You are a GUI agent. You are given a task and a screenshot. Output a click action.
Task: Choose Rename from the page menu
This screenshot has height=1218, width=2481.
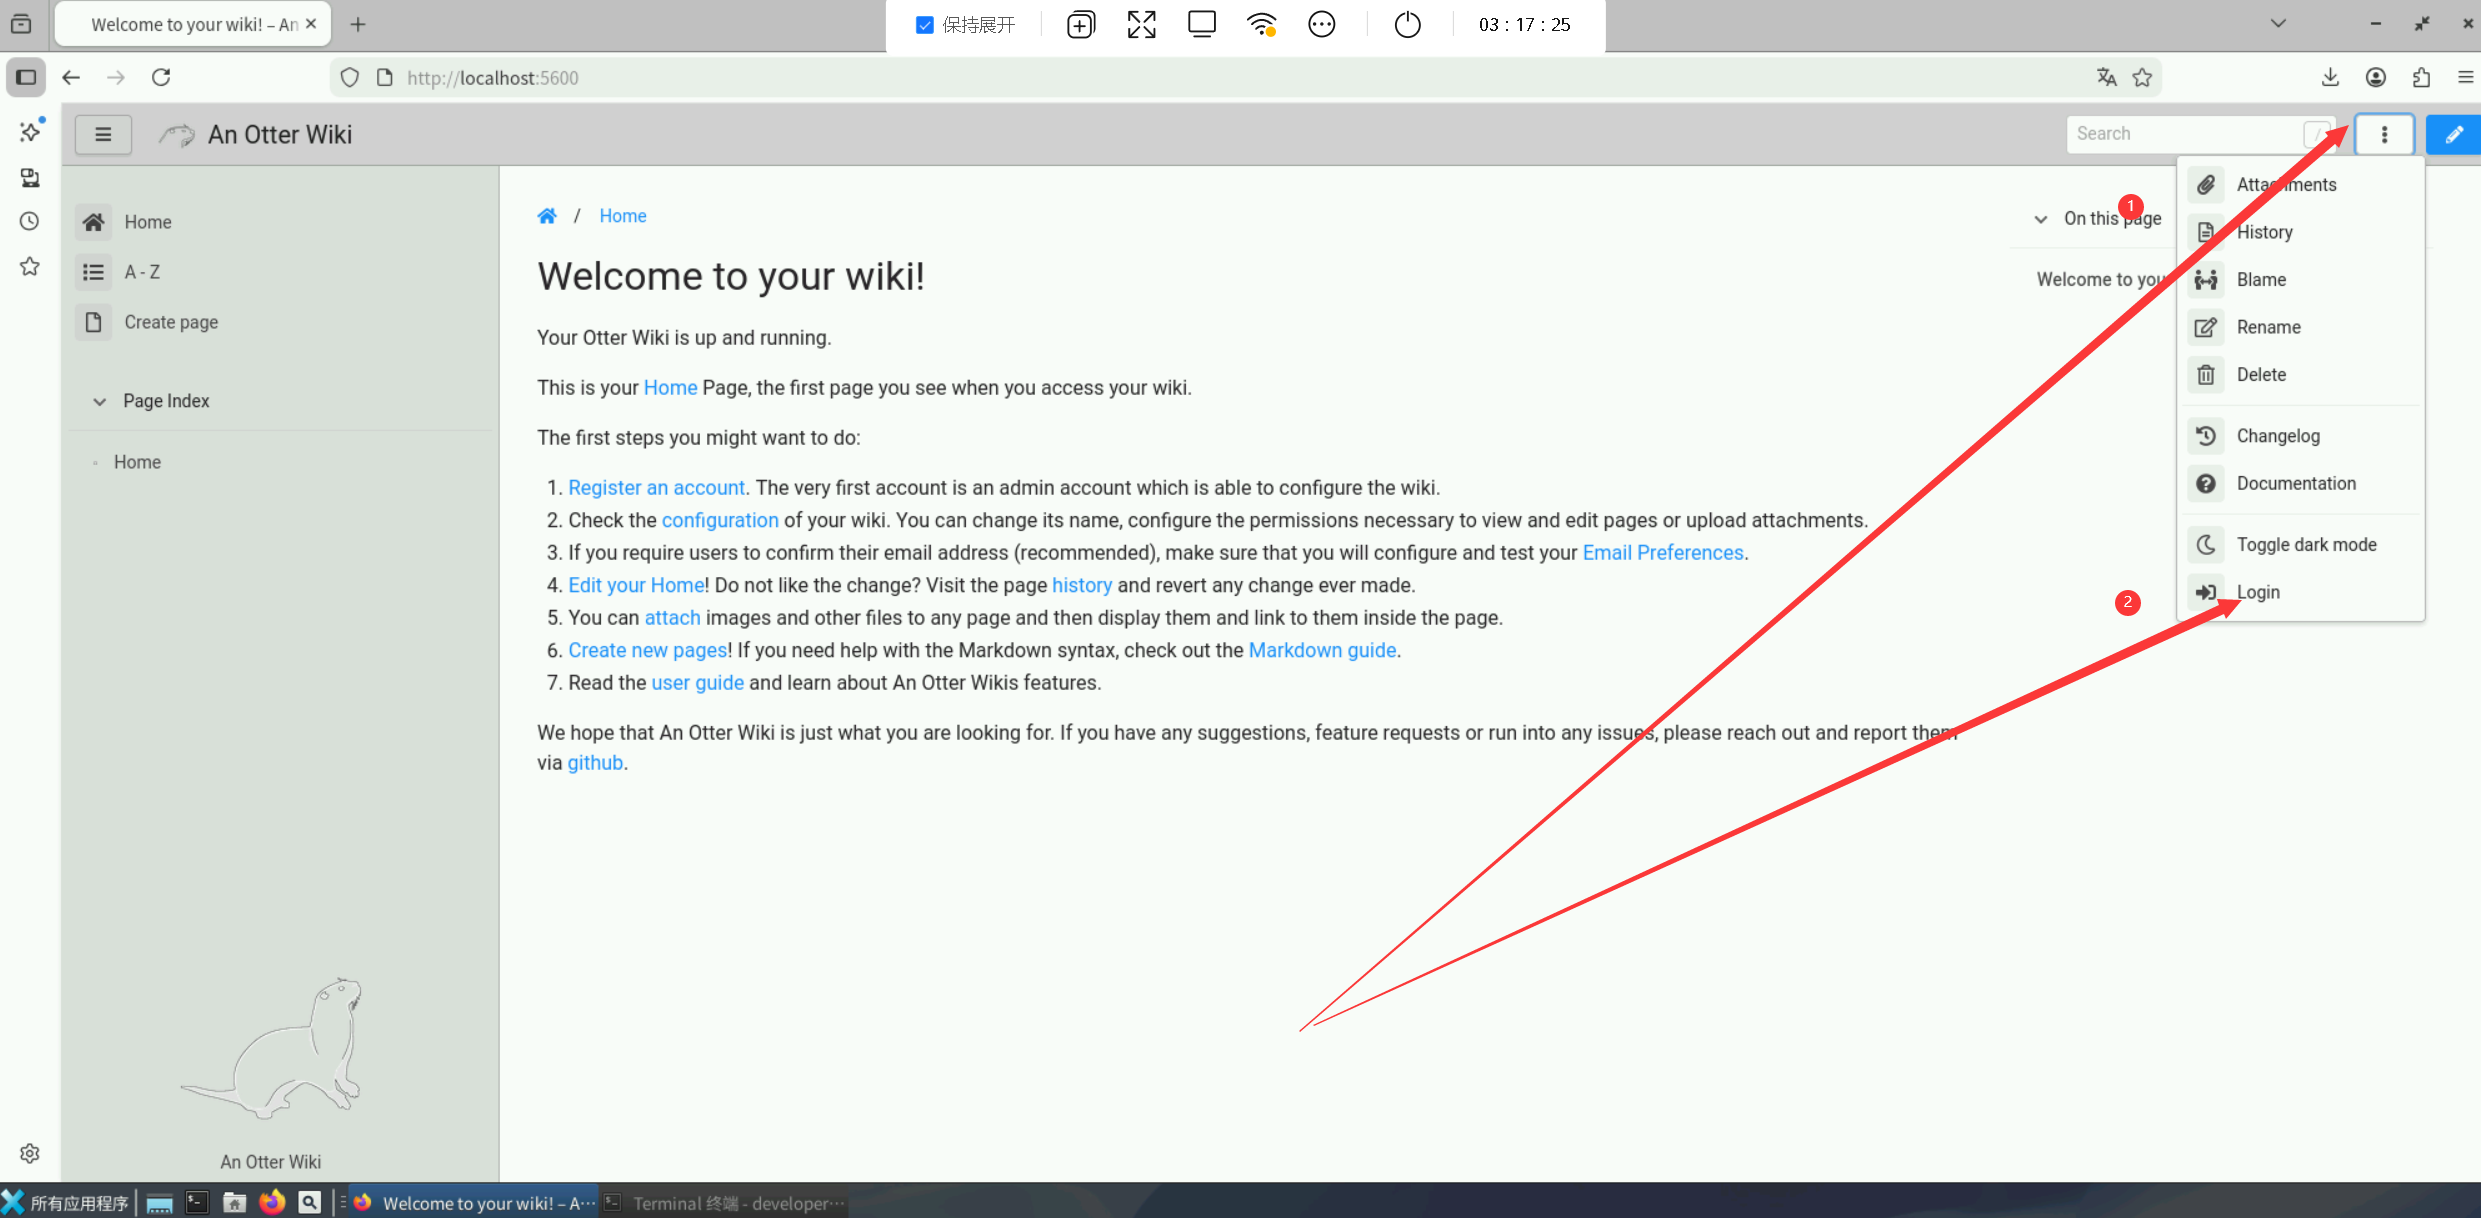click(x=2268, y=327)
